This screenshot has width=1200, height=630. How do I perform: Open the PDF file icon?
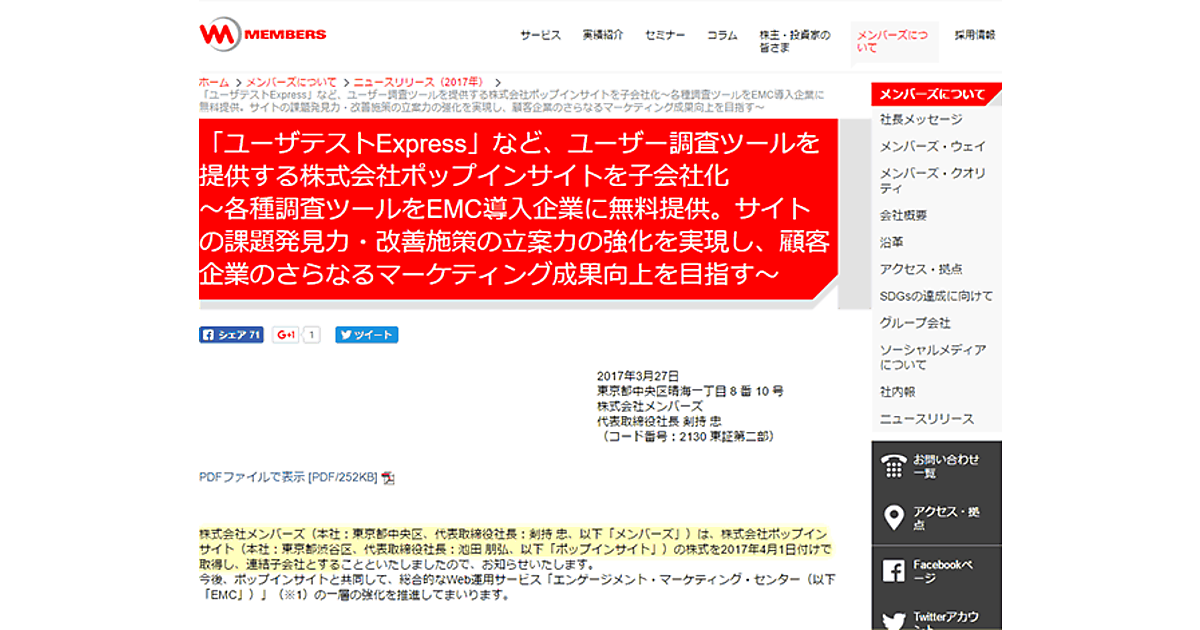389,478
